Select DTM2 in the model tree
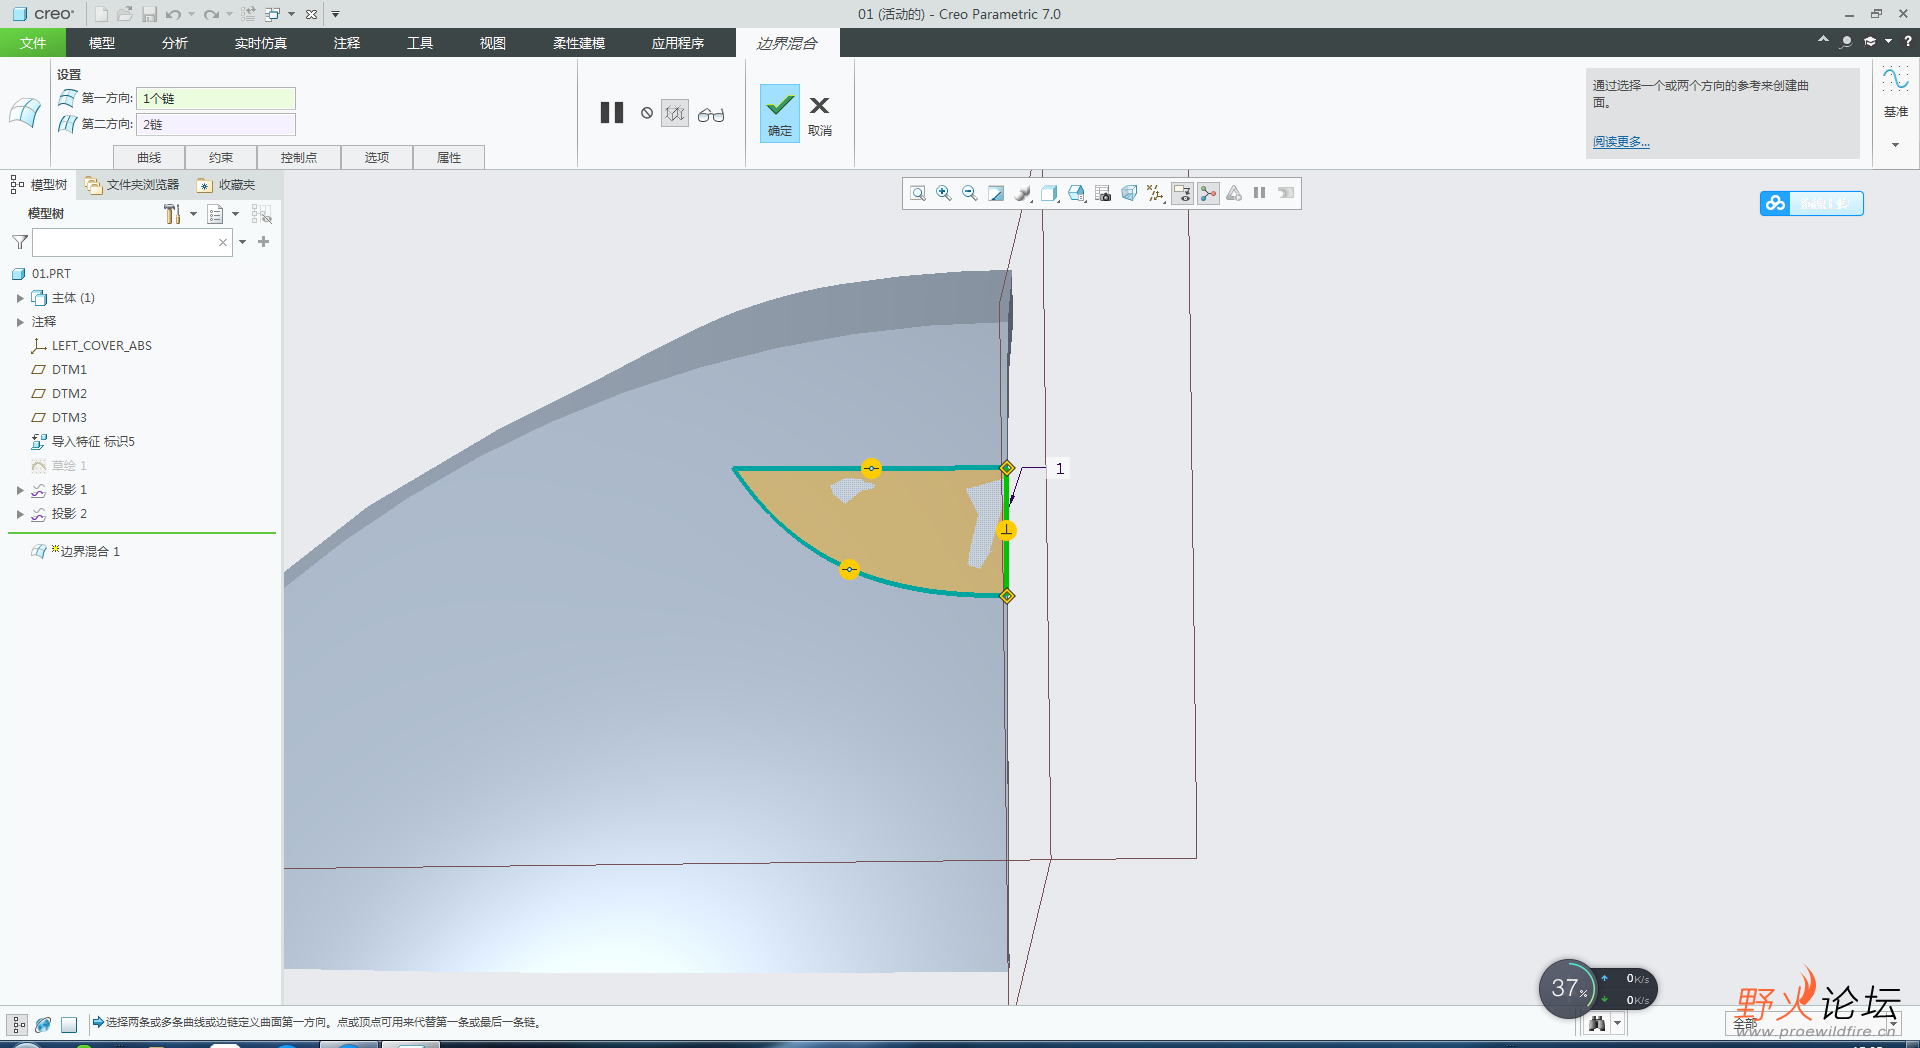The width and height of the screenshot is (1920, 1048). [59, 394]
